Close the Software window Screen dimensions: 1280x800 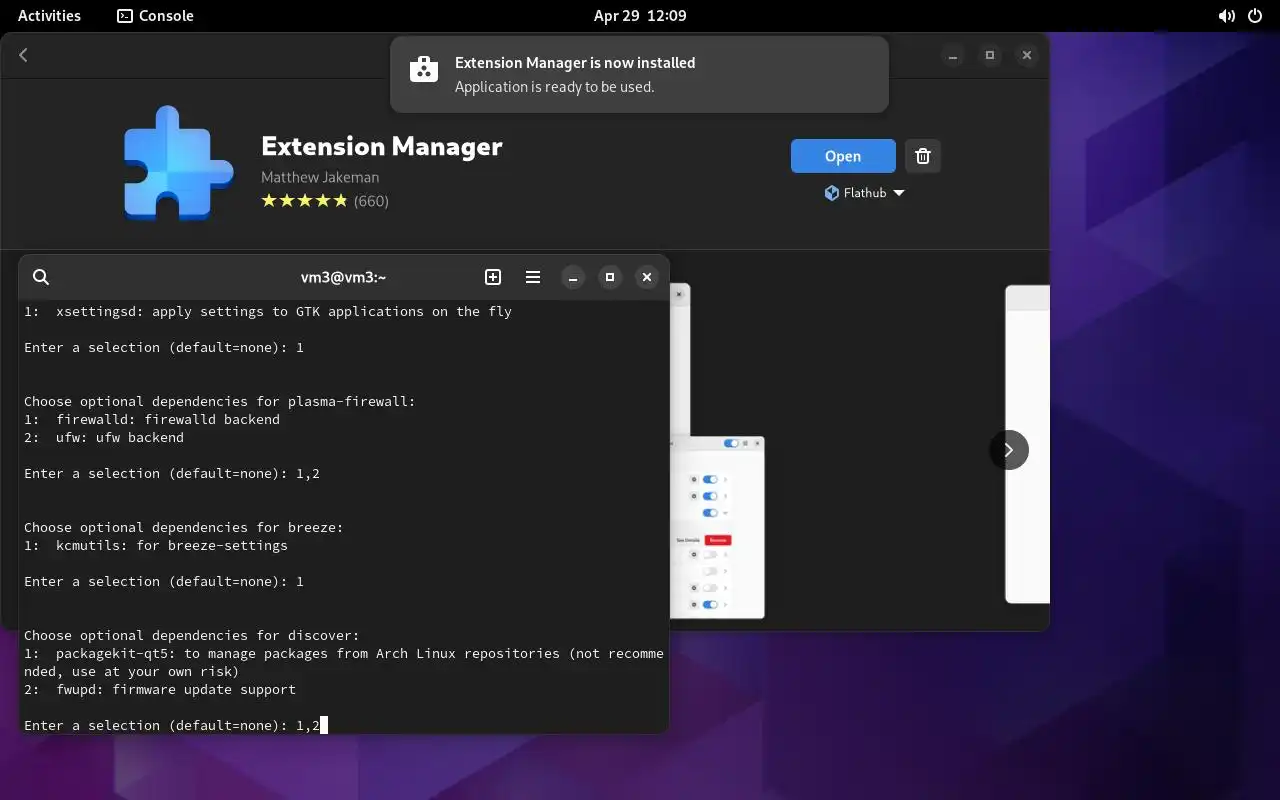point(1027,55)
